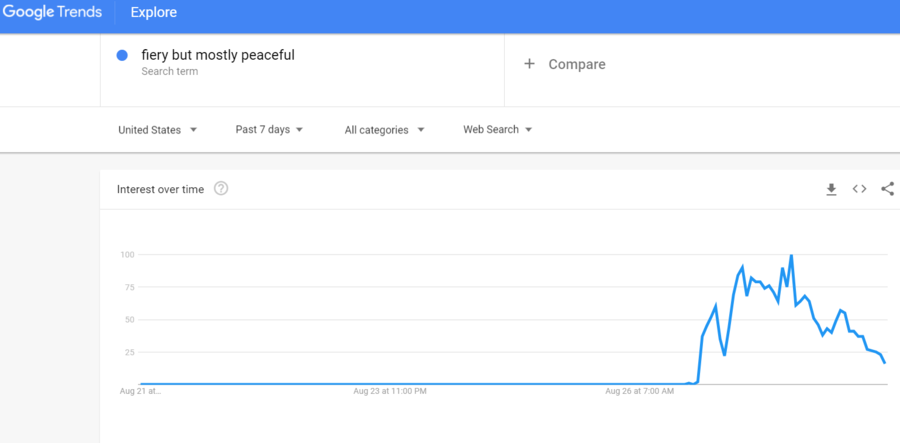The width and height of the screenshot is (900, 443).
Task: Open the All categories dropdown
Action: click(384, 130)
